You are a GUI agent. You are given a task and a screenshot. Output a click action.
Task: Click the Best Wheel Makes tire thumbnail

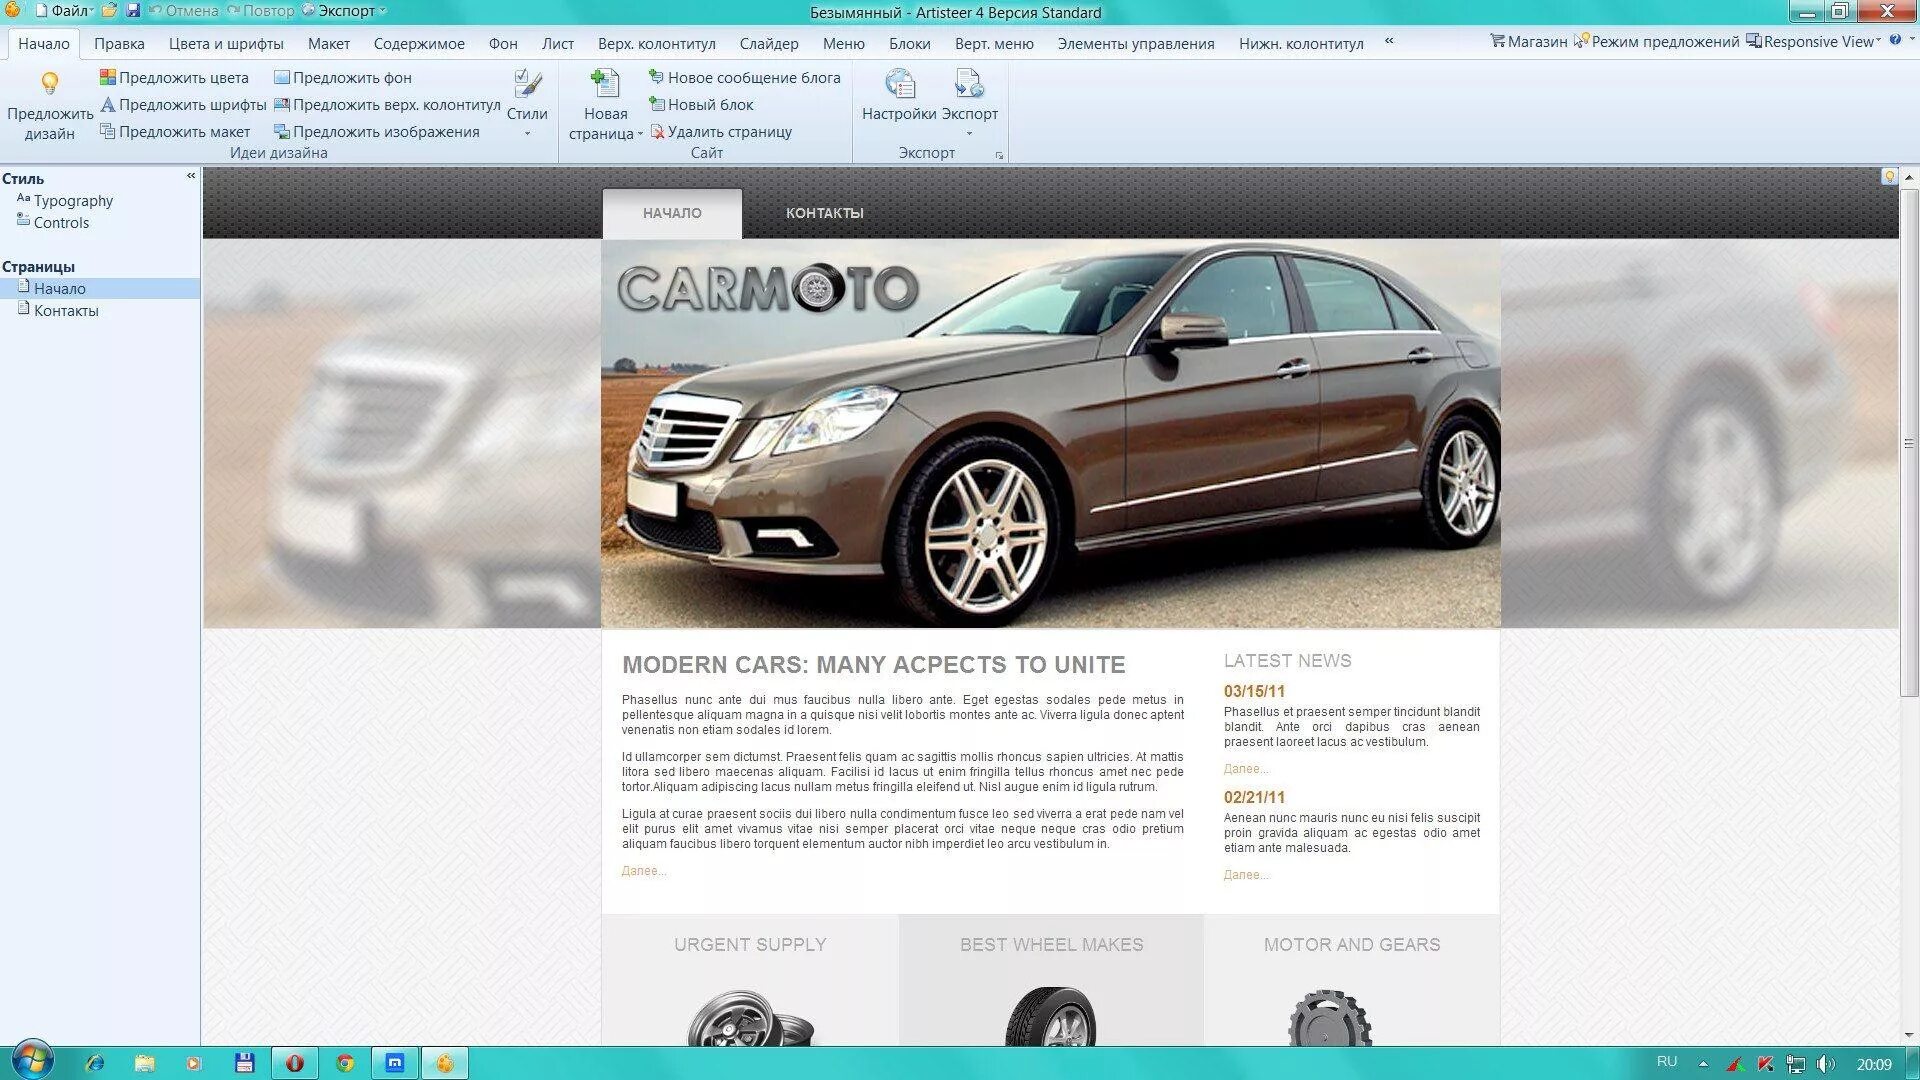tap(1051, 1016)
